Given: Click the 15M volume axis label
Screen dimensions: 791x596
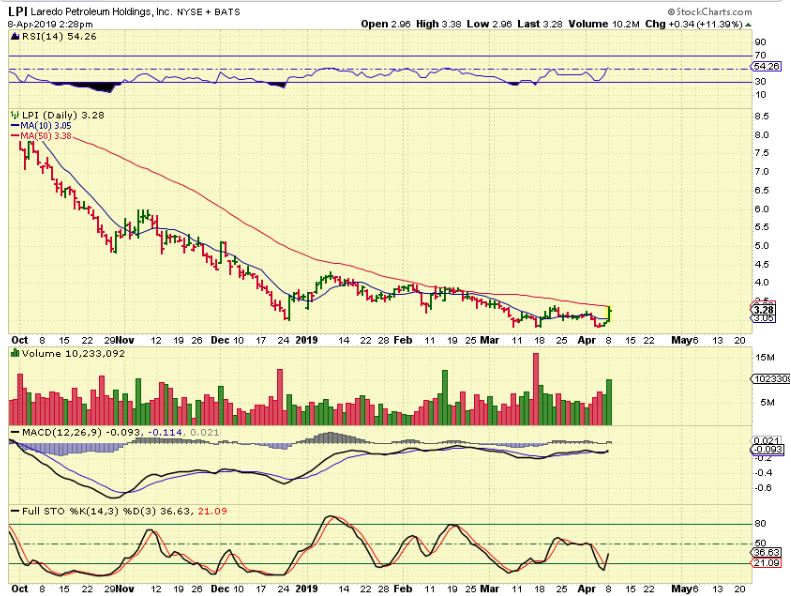Looking at the screenshot, I should [x=765, y=357].
